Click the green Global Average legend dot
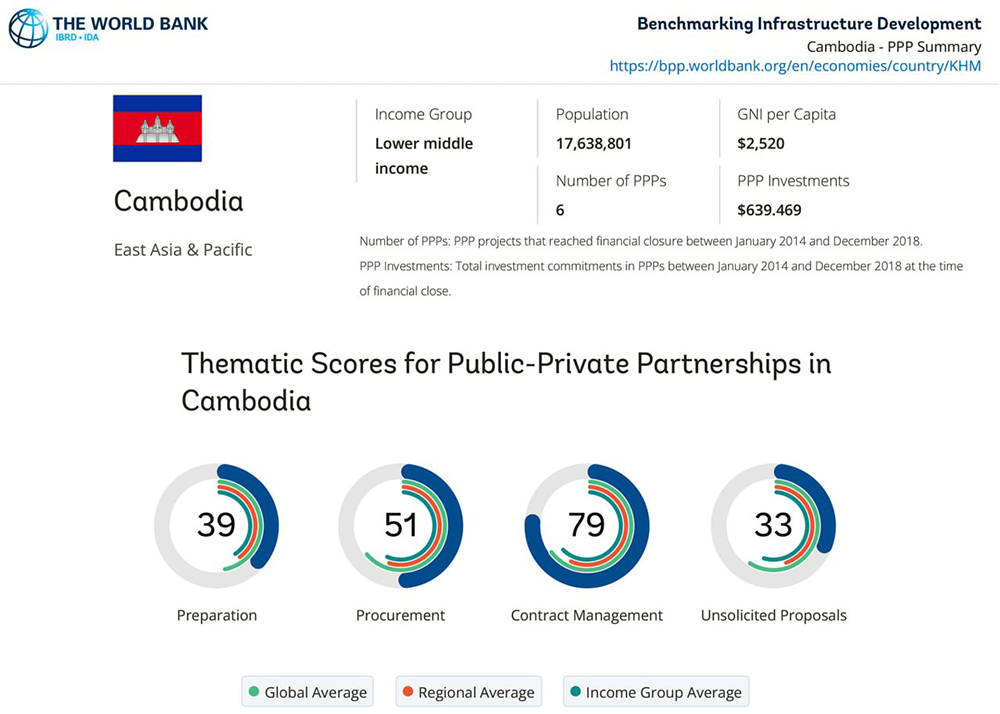Screen dimensions: 1000x714 pos(254,692)
